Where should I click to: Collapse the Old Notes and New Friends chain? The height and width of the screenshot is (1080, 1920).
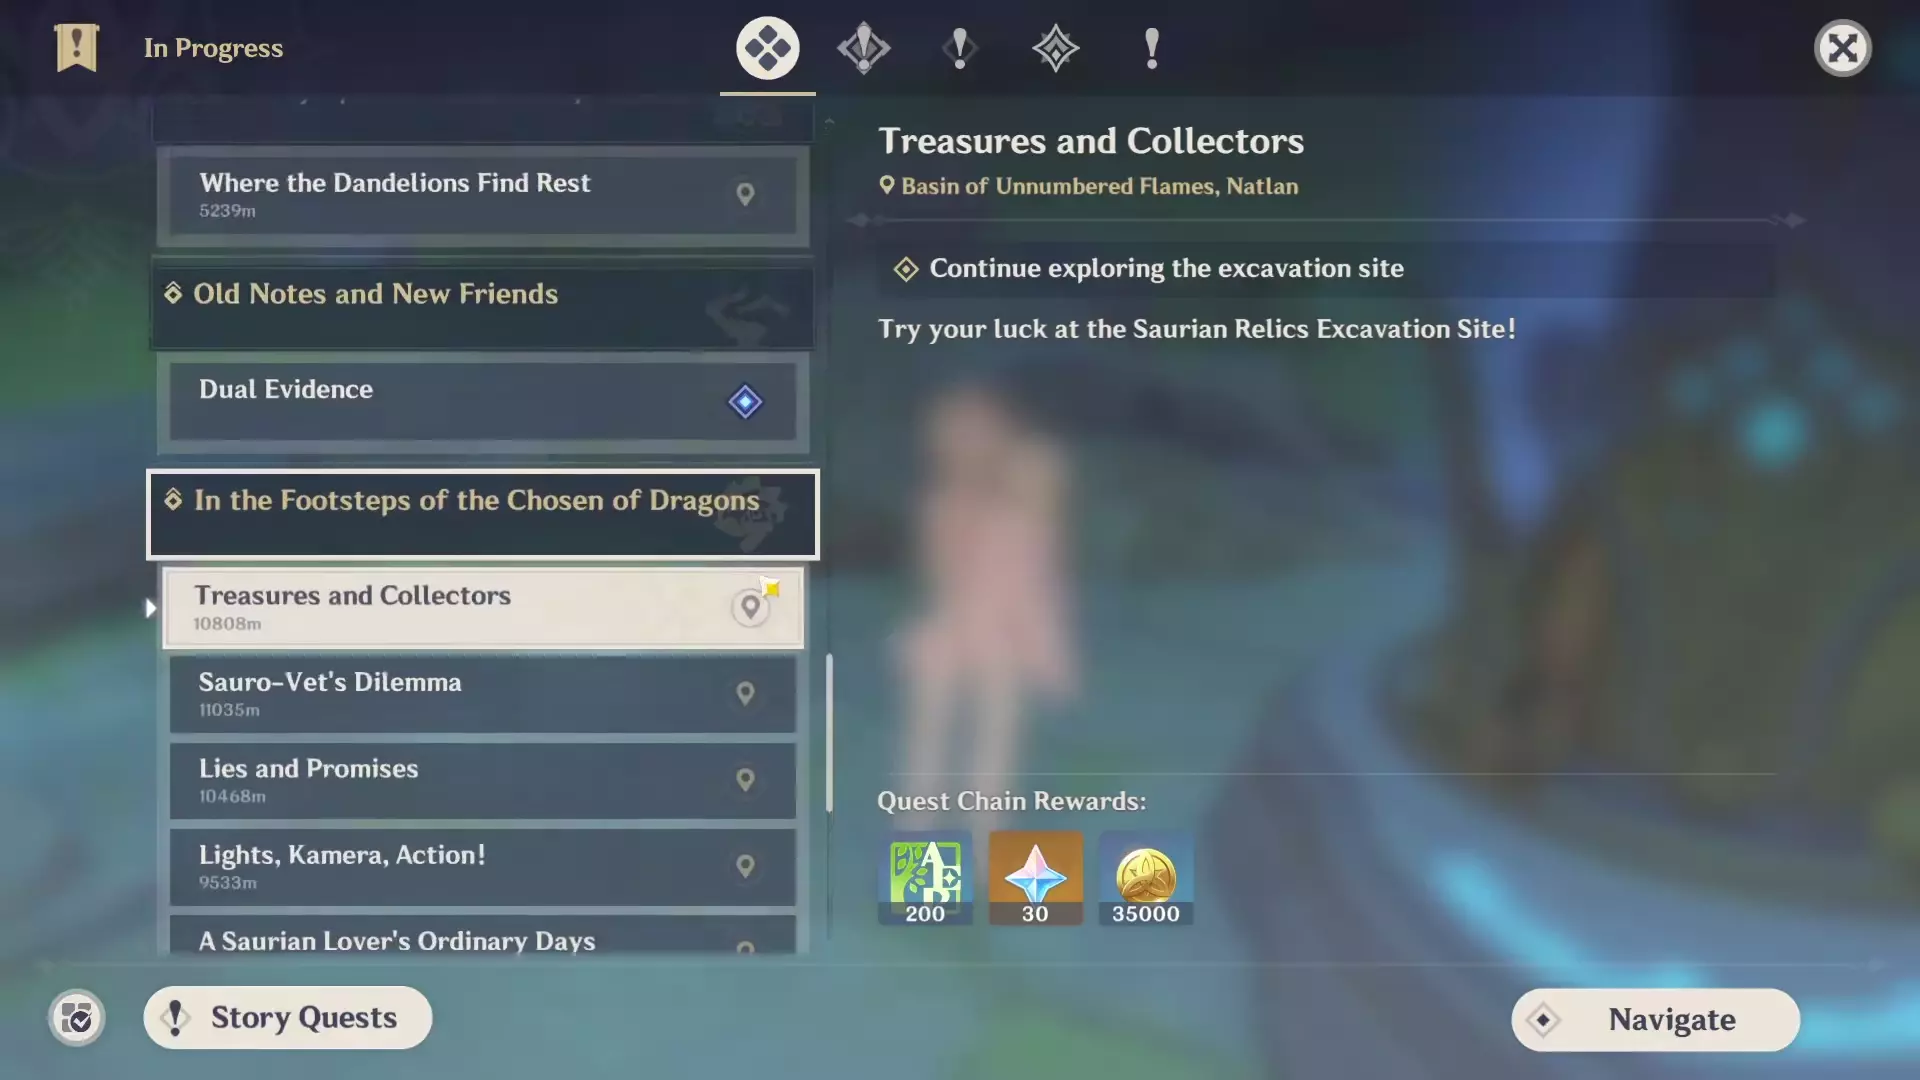483,304
